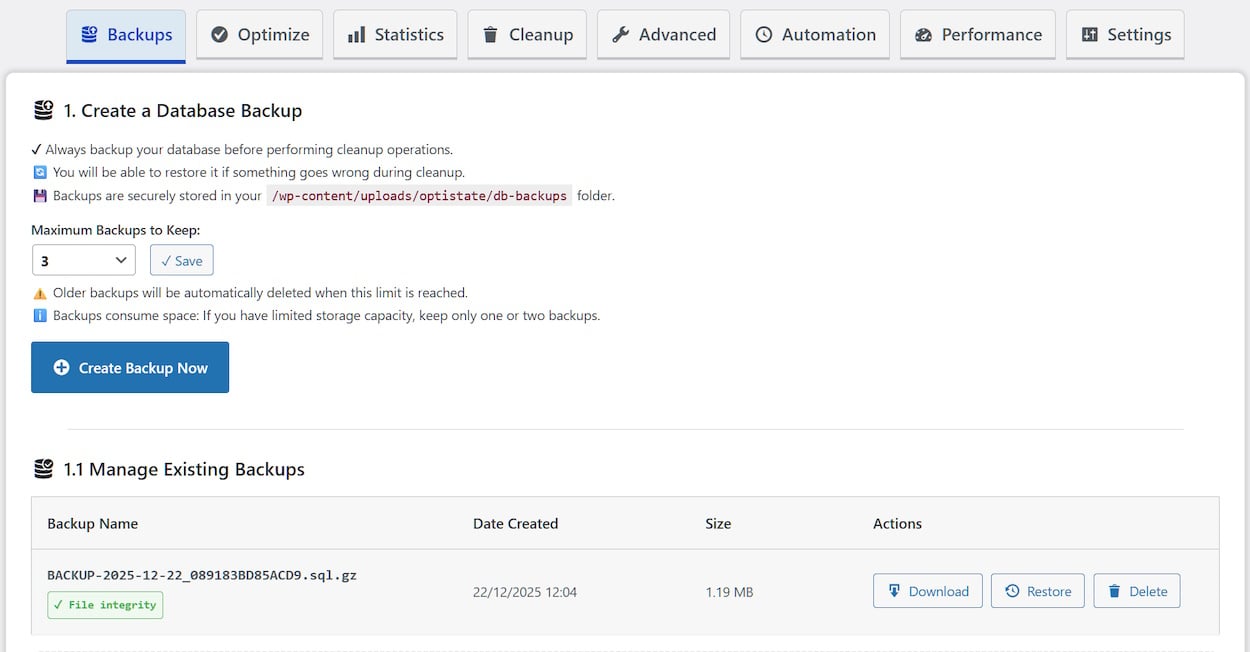Open the Maximum Backups to Keep dropdown
Screen dimensions: 1250x652
tap(84, 261)
